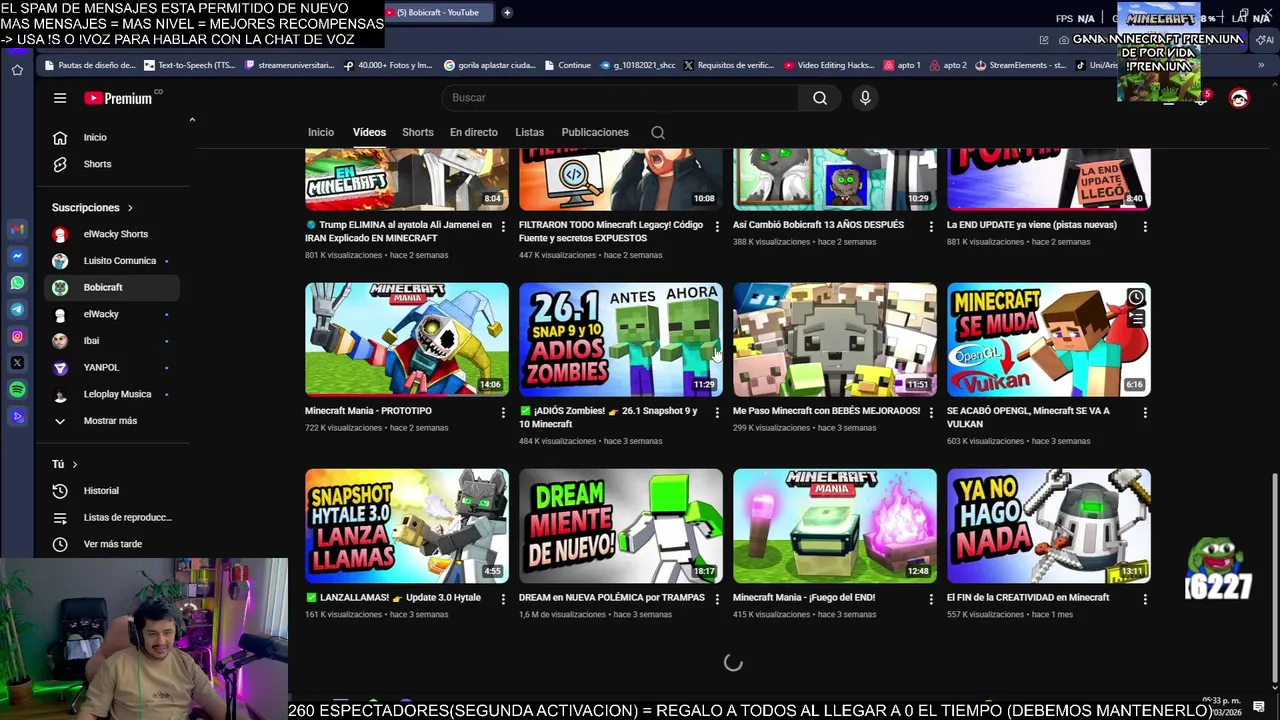Open Gmail in the browser sidebar
The height and width of the screenshot is (720, 1280).
(x=17, y=229)
